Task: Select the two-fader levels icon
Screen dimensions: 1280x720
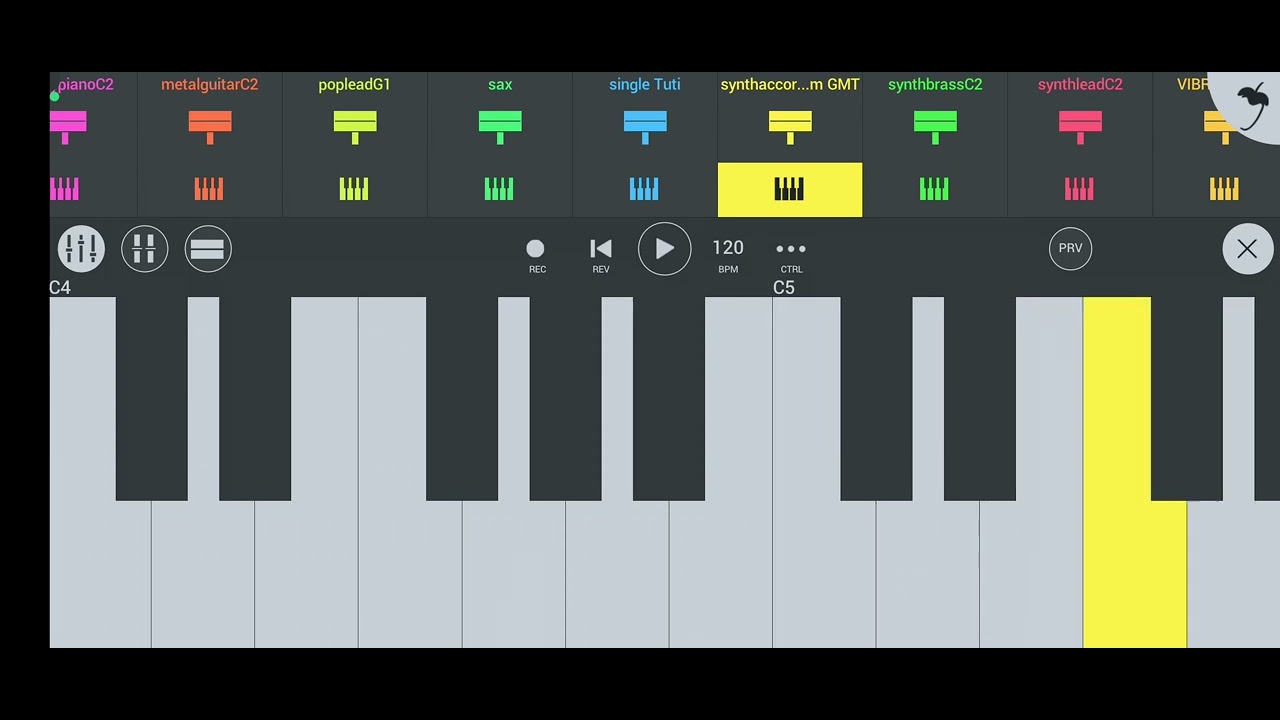Action: point(144,249)
